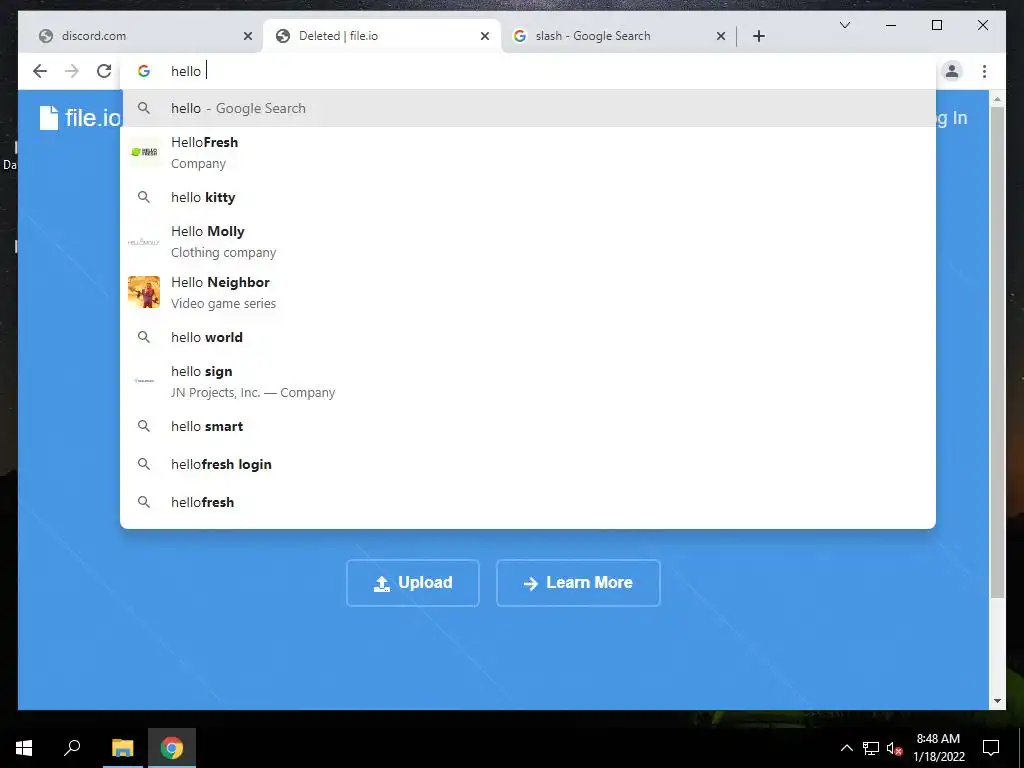Reload the page with the refresh icon
1024x768 pixels.
[x=104, y=71]
